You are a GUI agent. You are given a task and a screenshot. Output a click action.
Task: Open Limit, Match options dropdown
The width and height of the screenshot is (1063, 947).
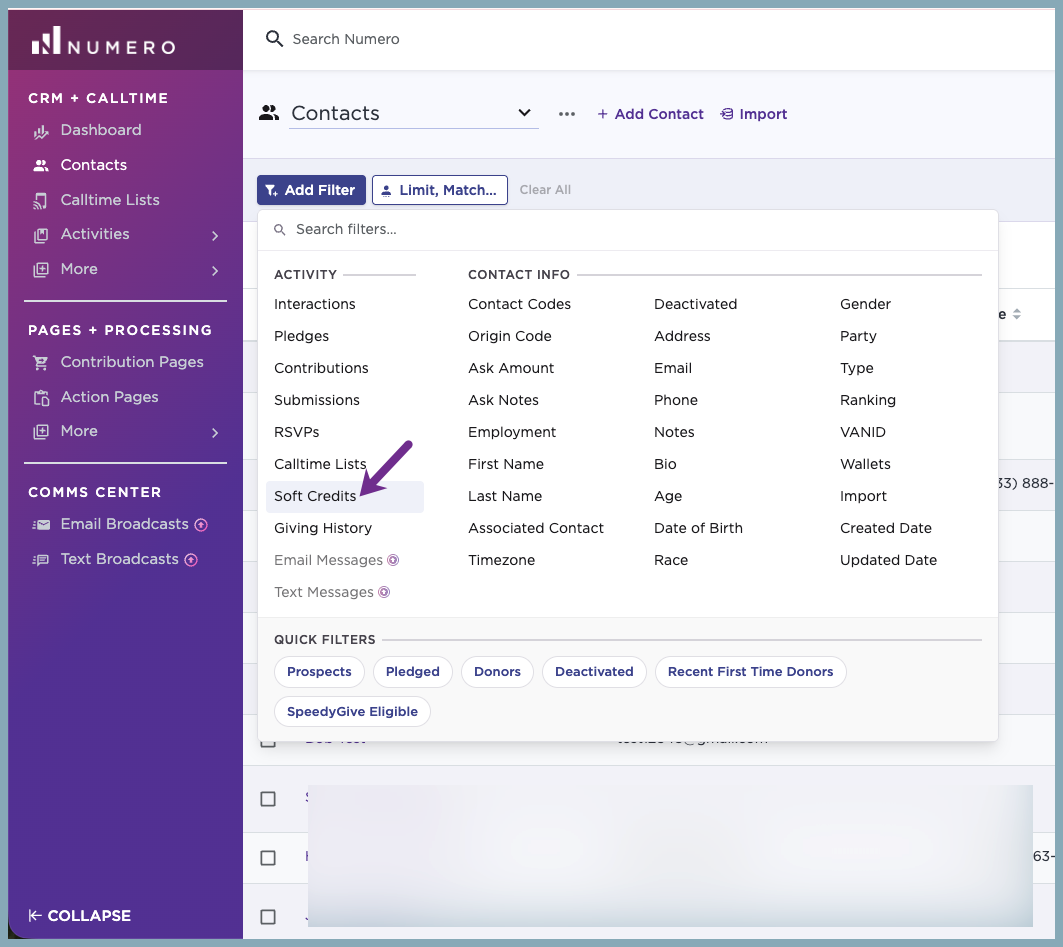[x=440, y=190]
